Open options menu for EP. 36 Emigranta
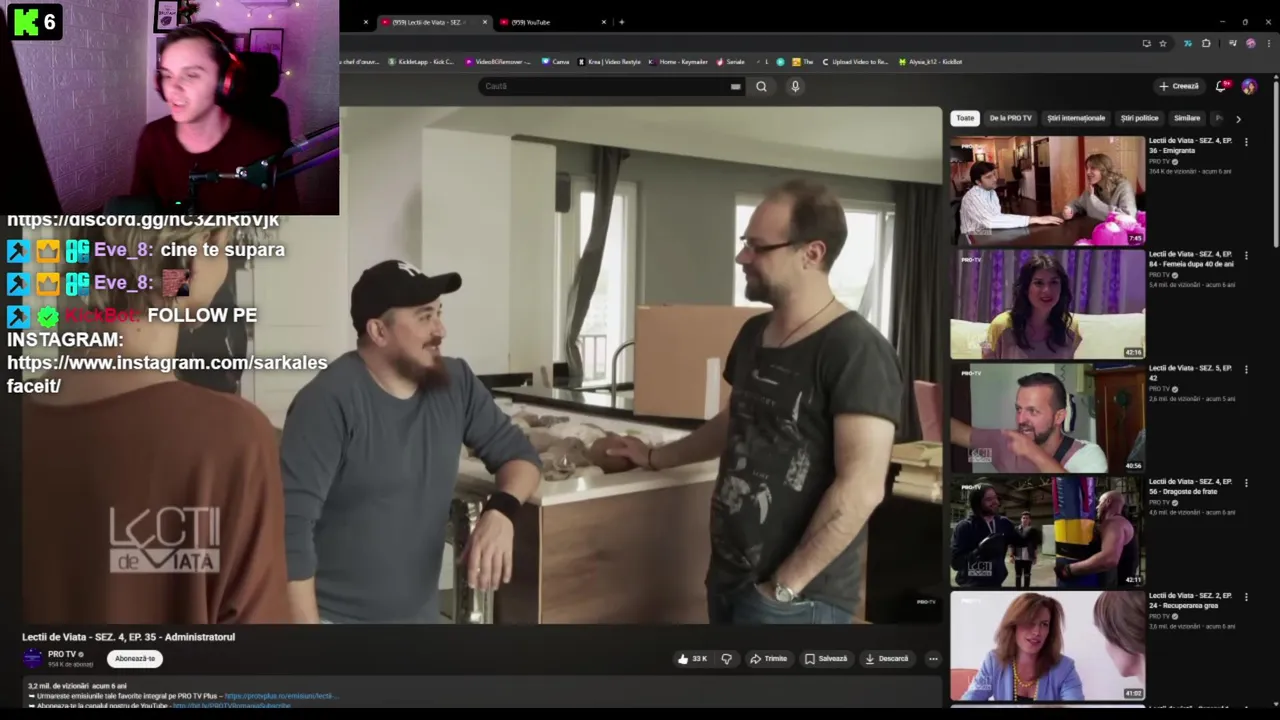 (1246, 142)
